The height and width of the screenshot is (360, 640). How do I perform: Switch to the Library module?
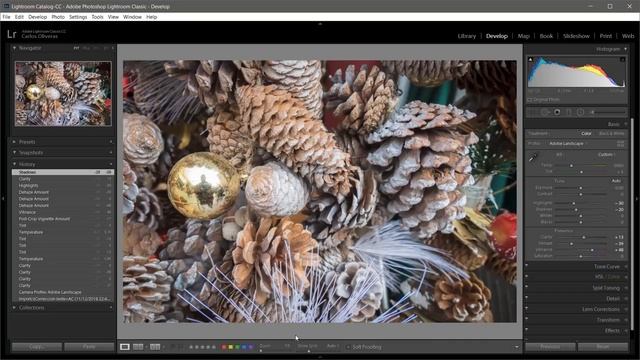click(x=467, y=36)
